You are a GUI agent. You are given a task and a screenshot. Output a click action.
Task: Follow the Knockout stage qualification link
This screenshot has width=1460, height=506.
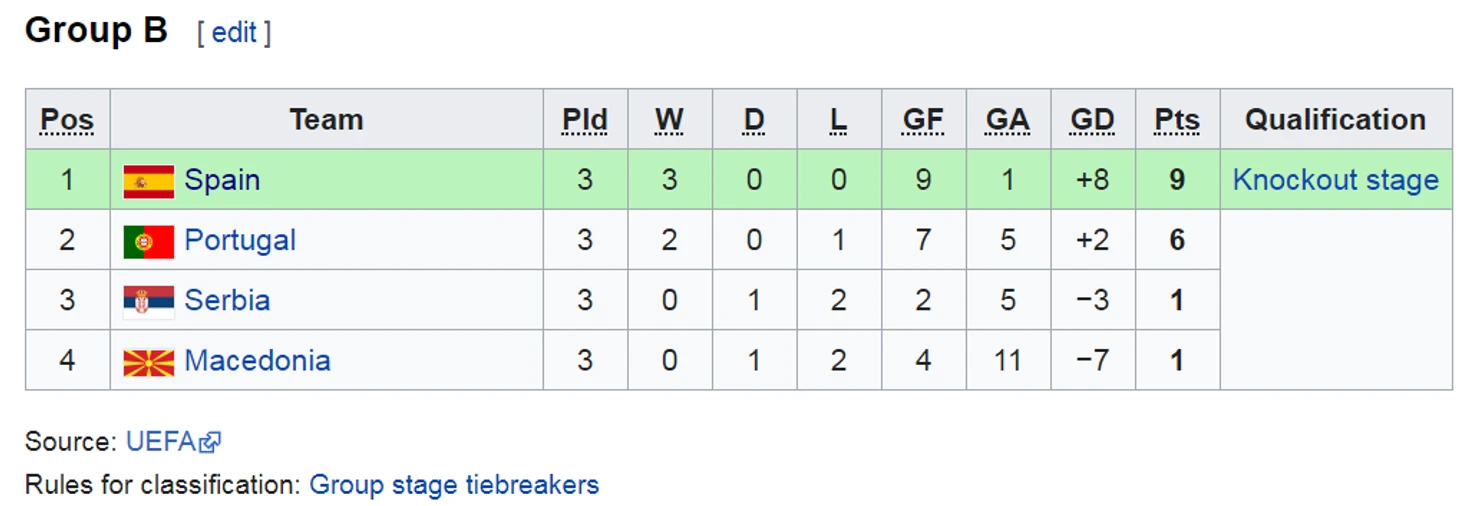(1335, 180)
